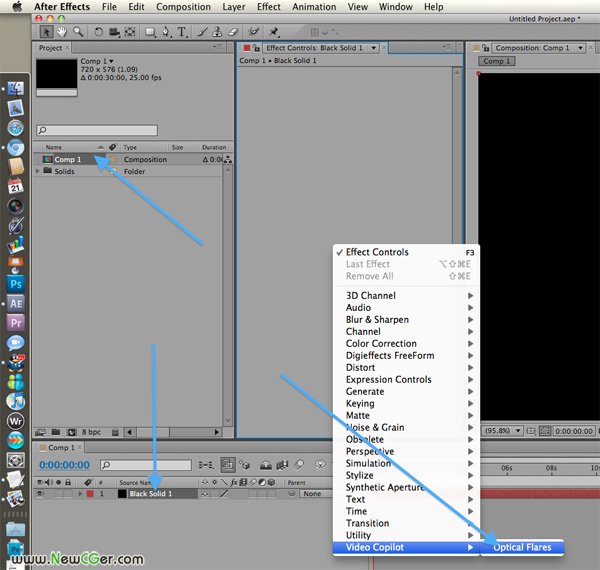The width and height of the screenshot is (600, 570).
Task: Select the Pen tool
Action: (166, 33)
